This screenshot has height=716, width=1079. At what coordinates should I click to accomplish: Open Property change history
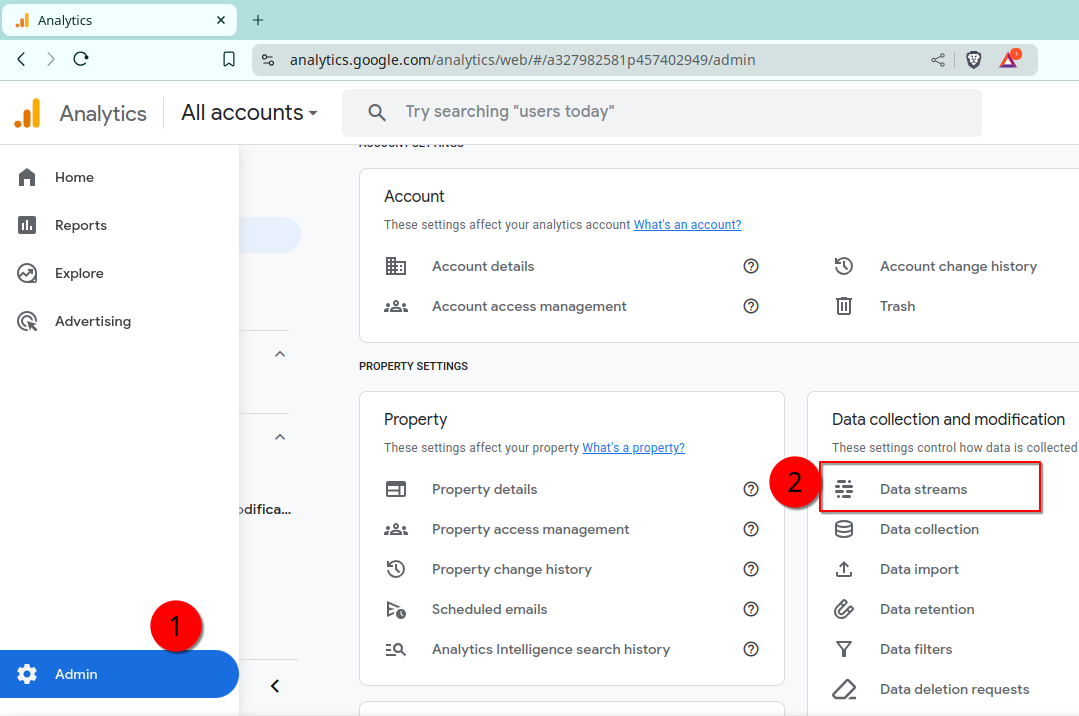pyautogui.click(x=512, y=569)
